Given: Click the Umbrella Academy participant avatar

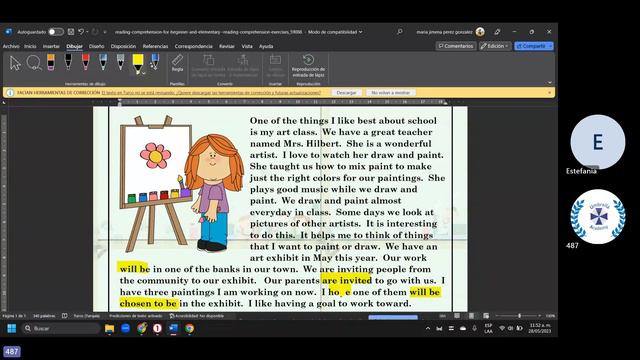Looking at the screenshot, I should point(598,216).
